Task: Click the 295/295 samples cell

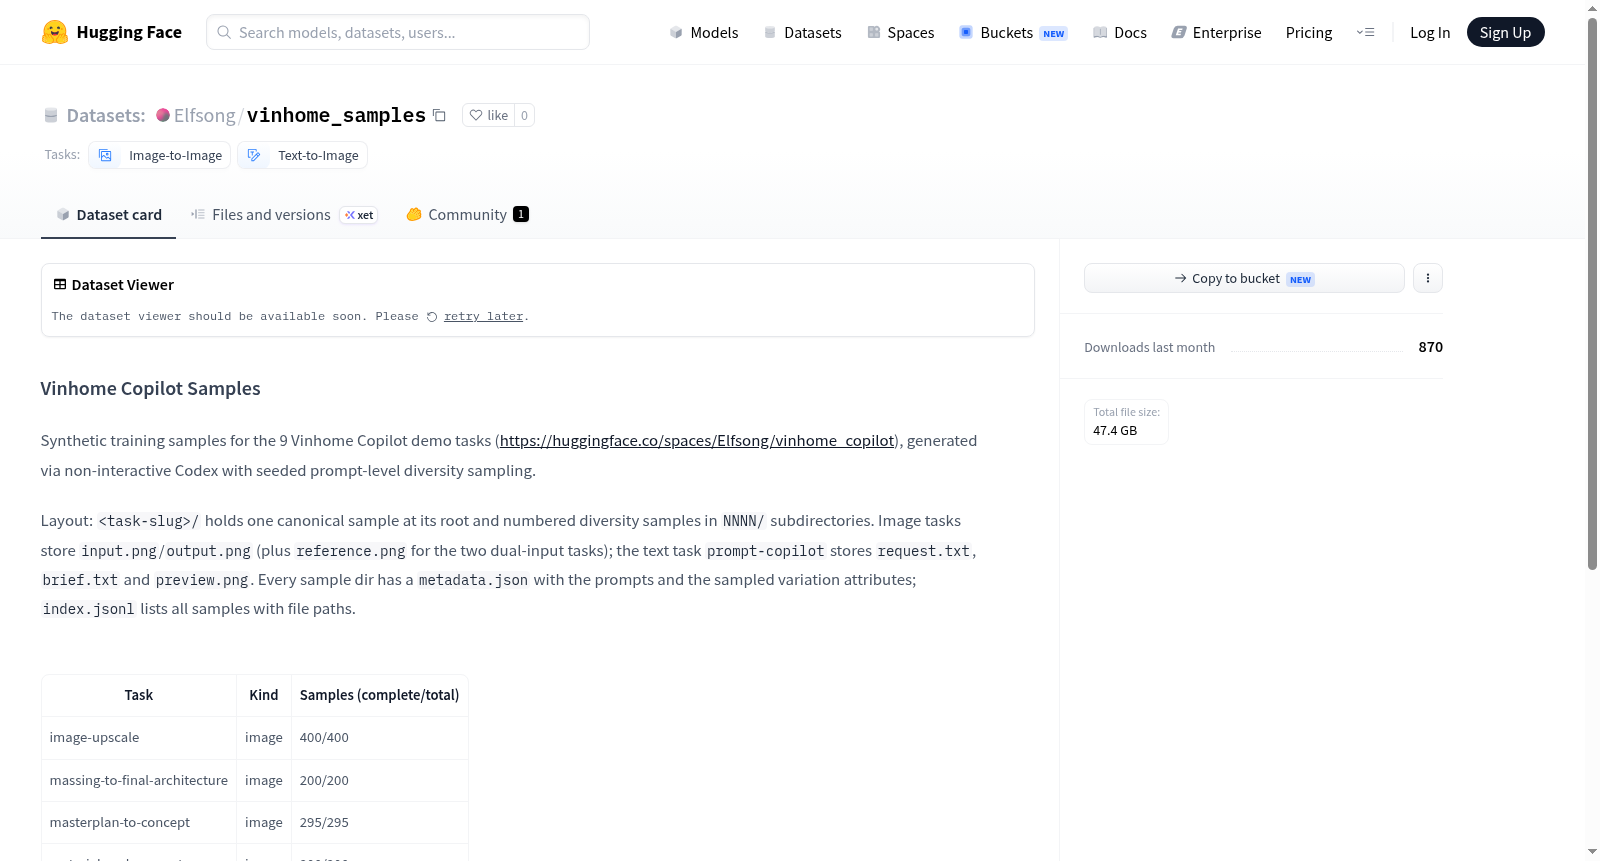Action: coord(380,822)
